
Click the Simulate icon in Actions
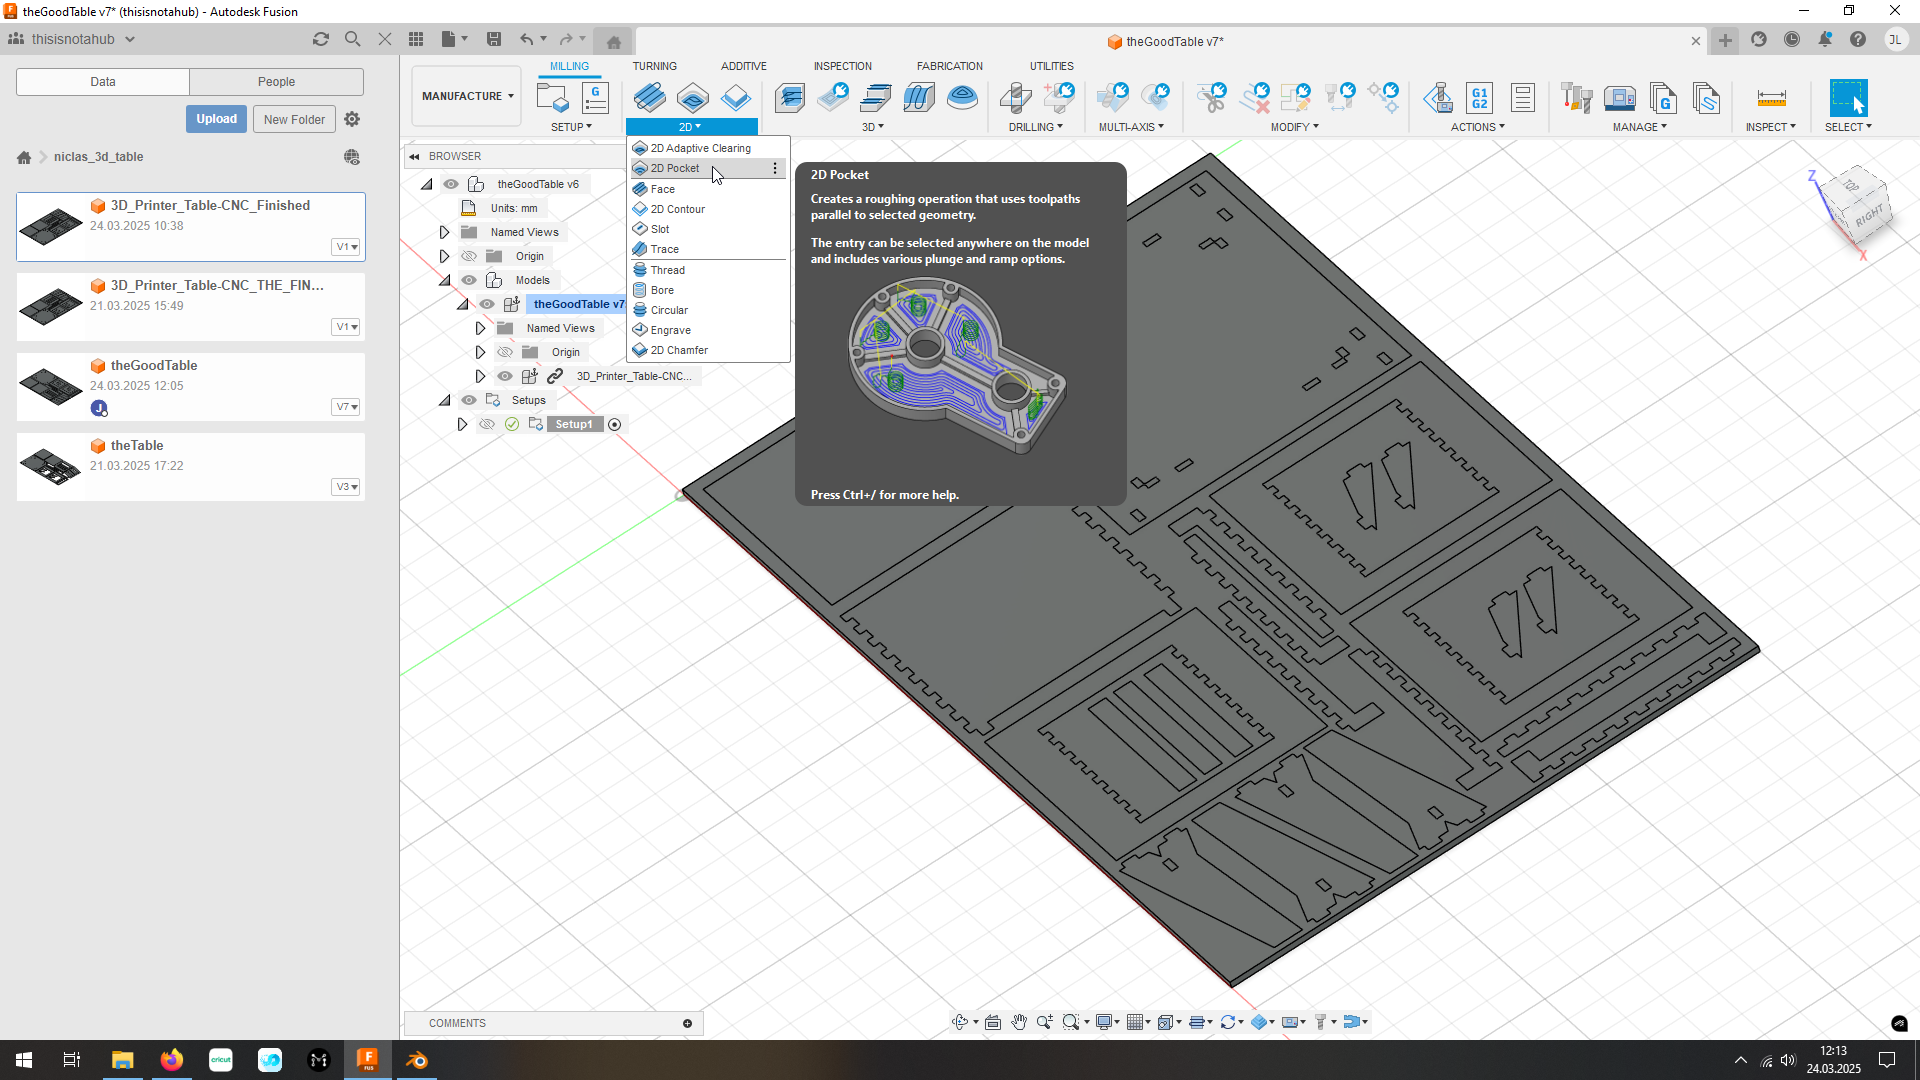1438,97
